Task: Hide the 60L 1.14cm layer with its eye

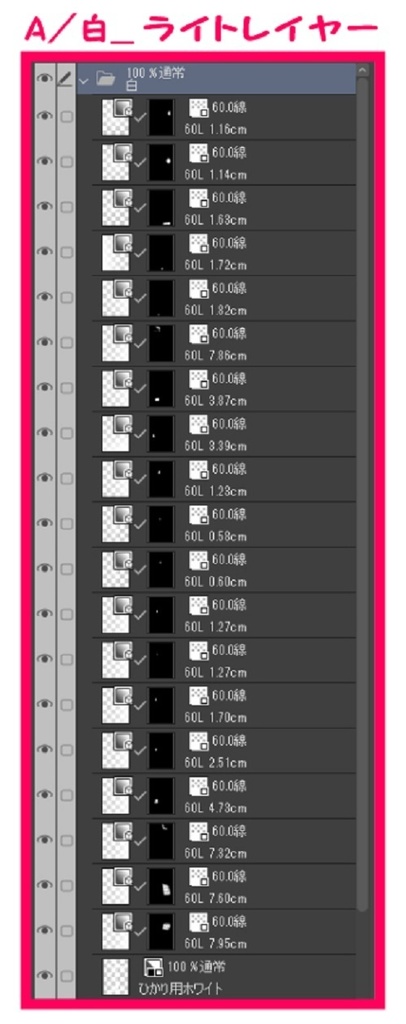Action: point(44,162)
